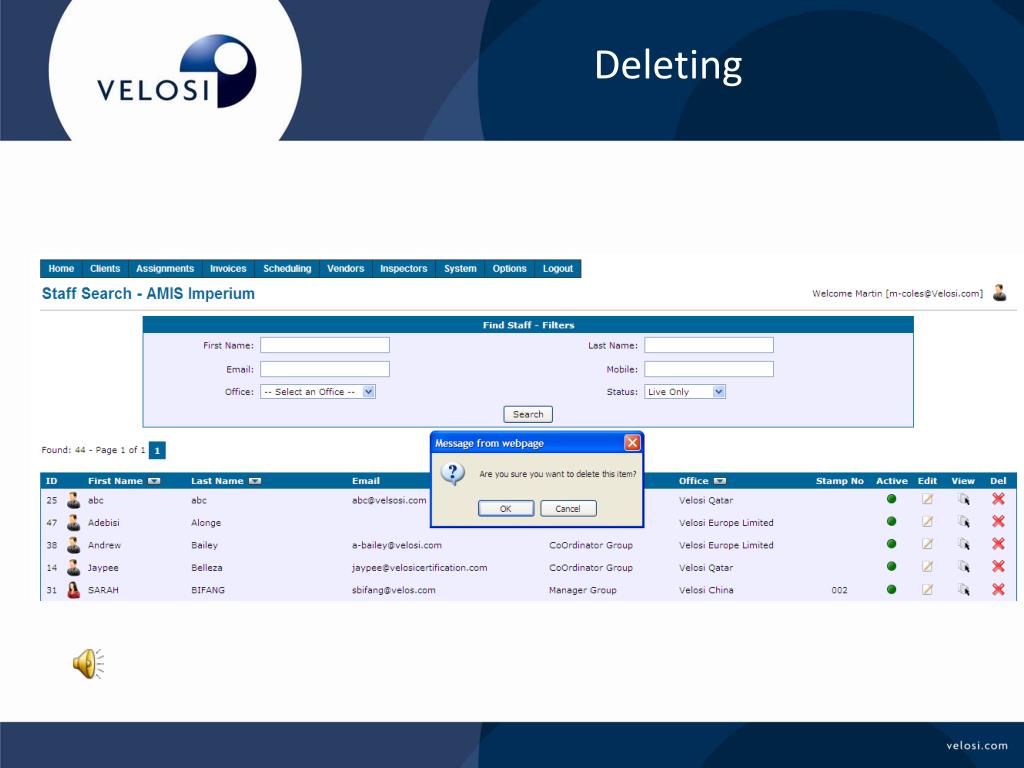
Task: Open the Assignments menu
Action: [x=165, y=268]
